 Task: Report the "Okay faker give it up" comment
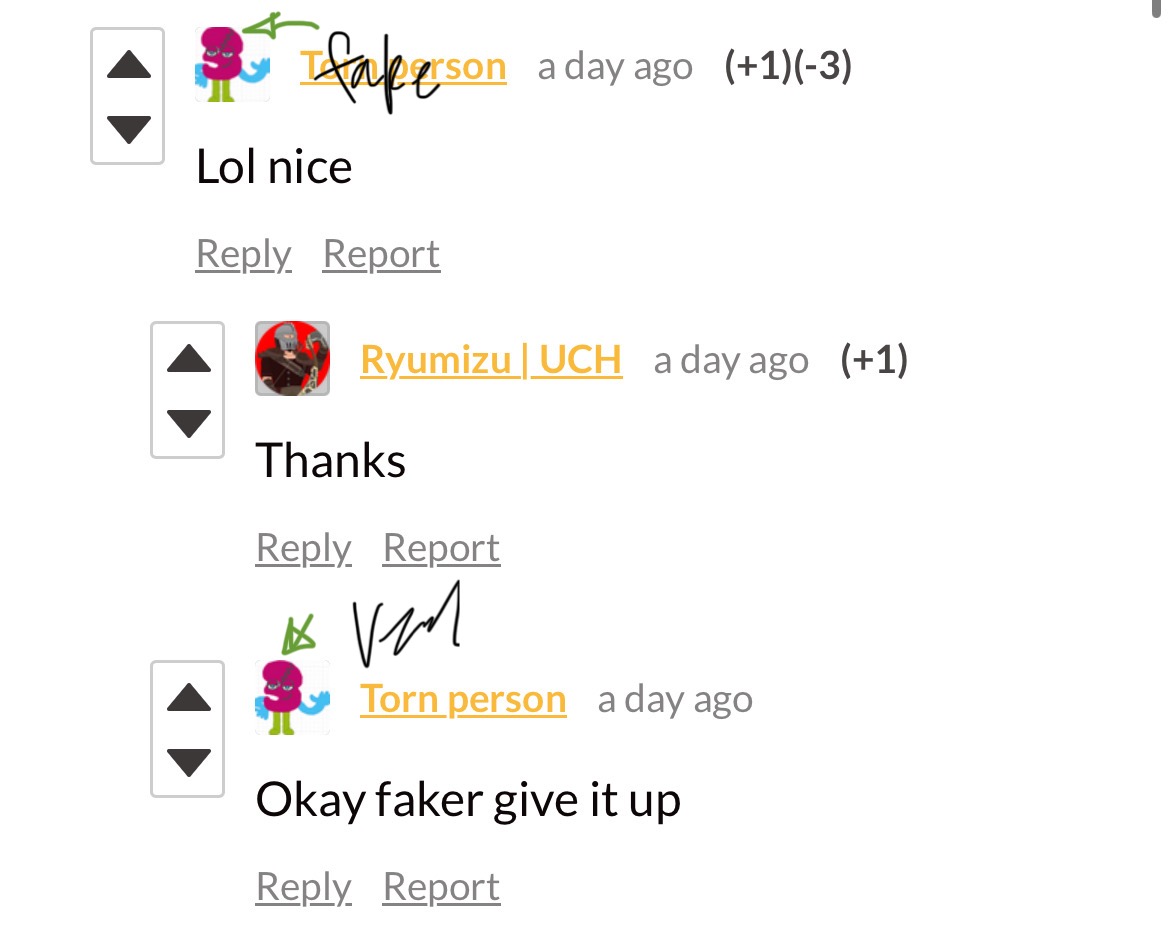442,887
